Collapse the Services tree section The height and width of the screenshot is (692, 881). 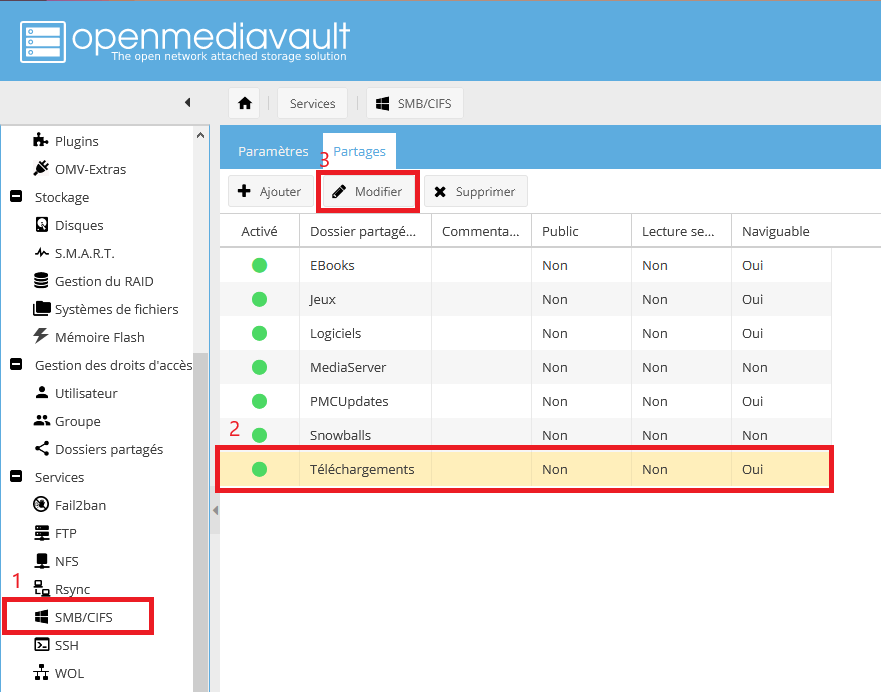(x=16, y=477)
